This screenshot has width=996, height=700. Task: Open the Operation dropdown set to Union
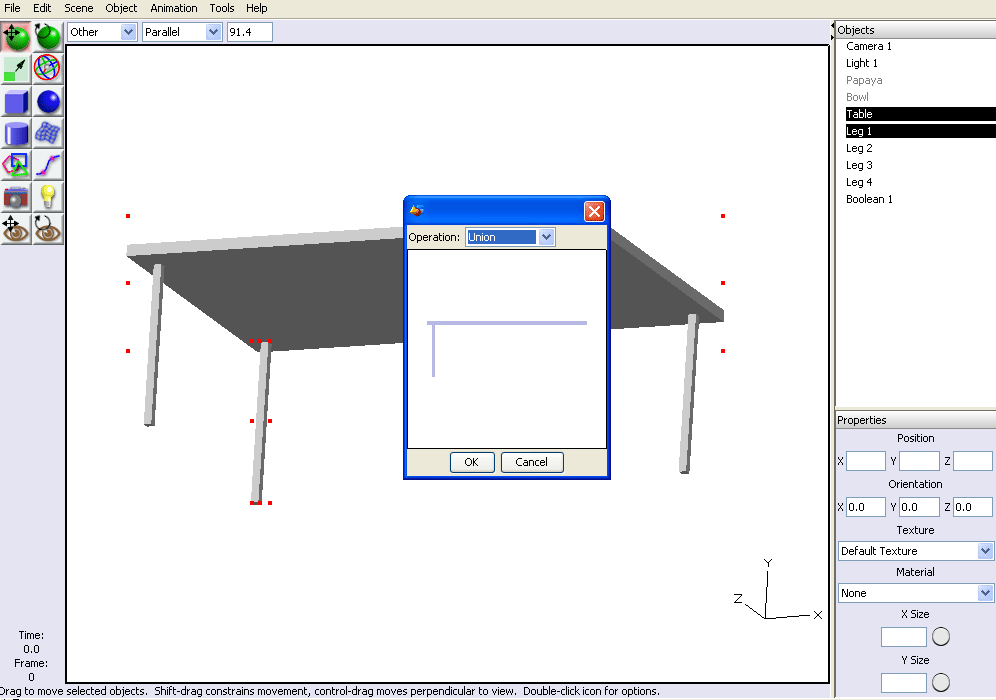510,237
